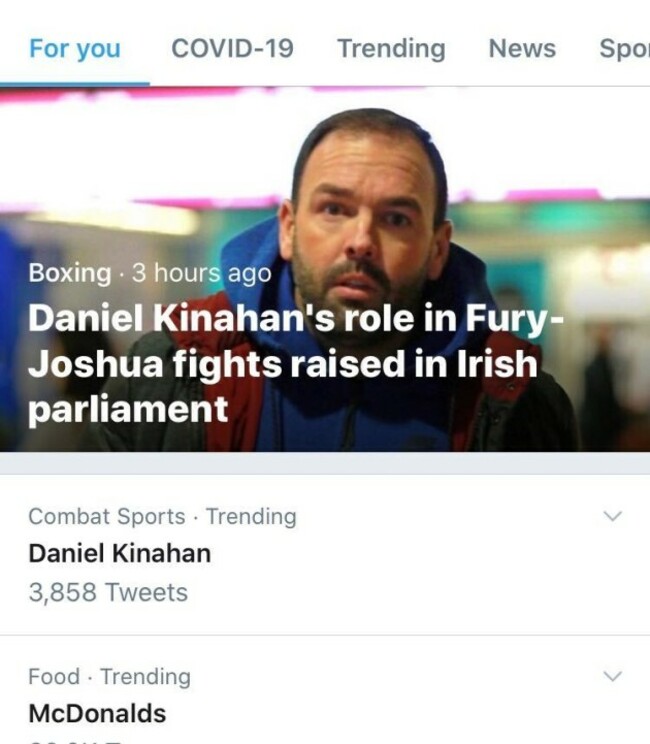650x744 pixels.
Task: Select the Food category label
Action: click(x=53, y=677)
